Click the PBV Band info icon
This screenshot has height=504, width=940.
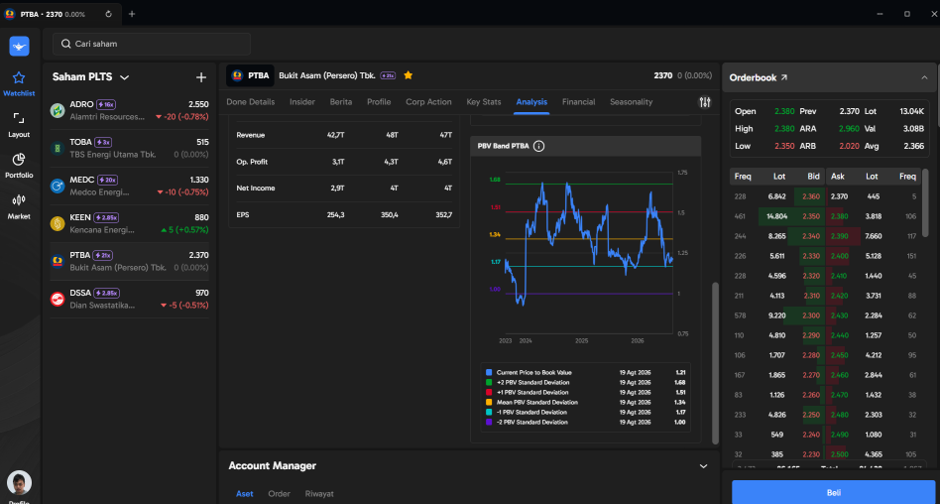point(539,146)
